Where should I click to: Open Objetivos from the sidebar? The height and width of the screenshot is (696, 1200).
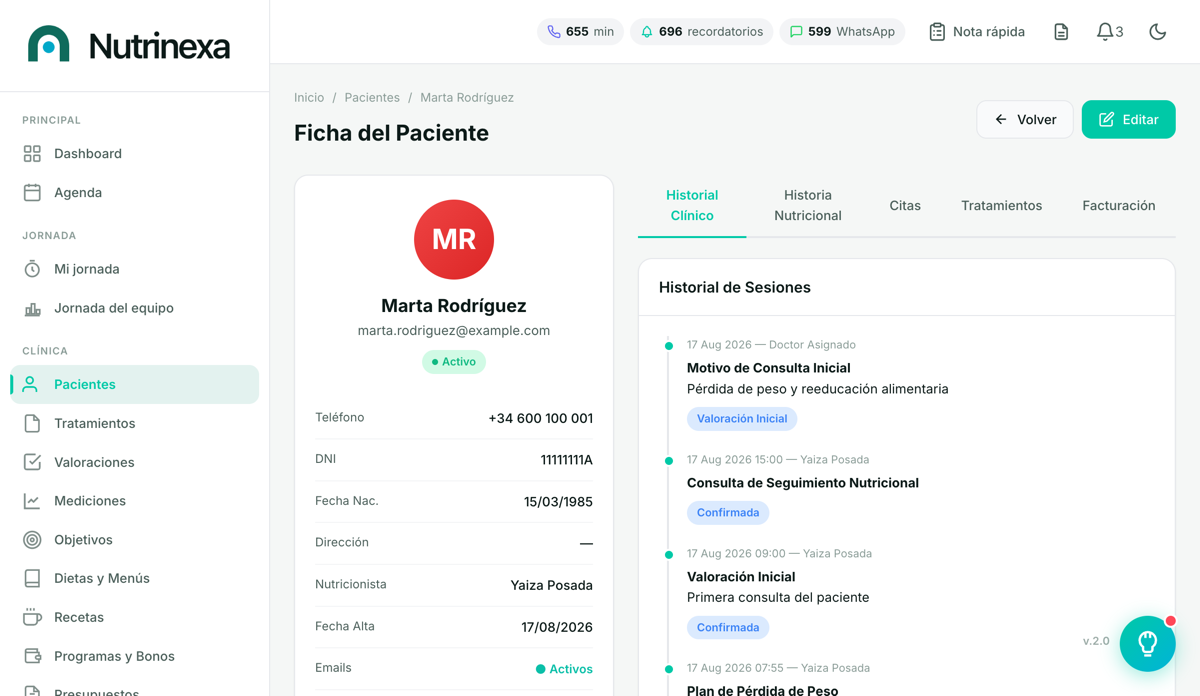(135, 540)
